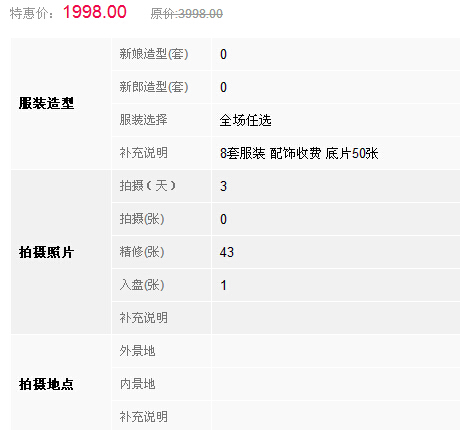Viewport: 460px width, 430px height.
Task: Click the 内景地 row label
Action: (x=138, y=384)
